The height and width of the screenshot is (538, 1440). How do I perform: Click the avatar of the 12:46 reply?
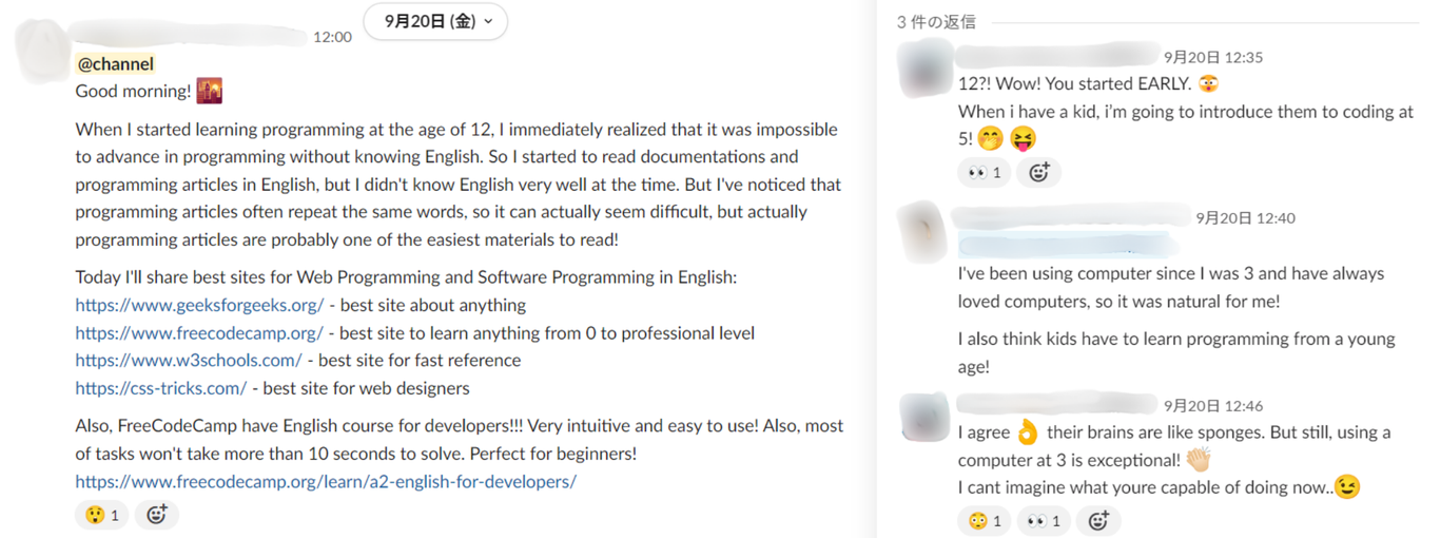coord(921,416)
